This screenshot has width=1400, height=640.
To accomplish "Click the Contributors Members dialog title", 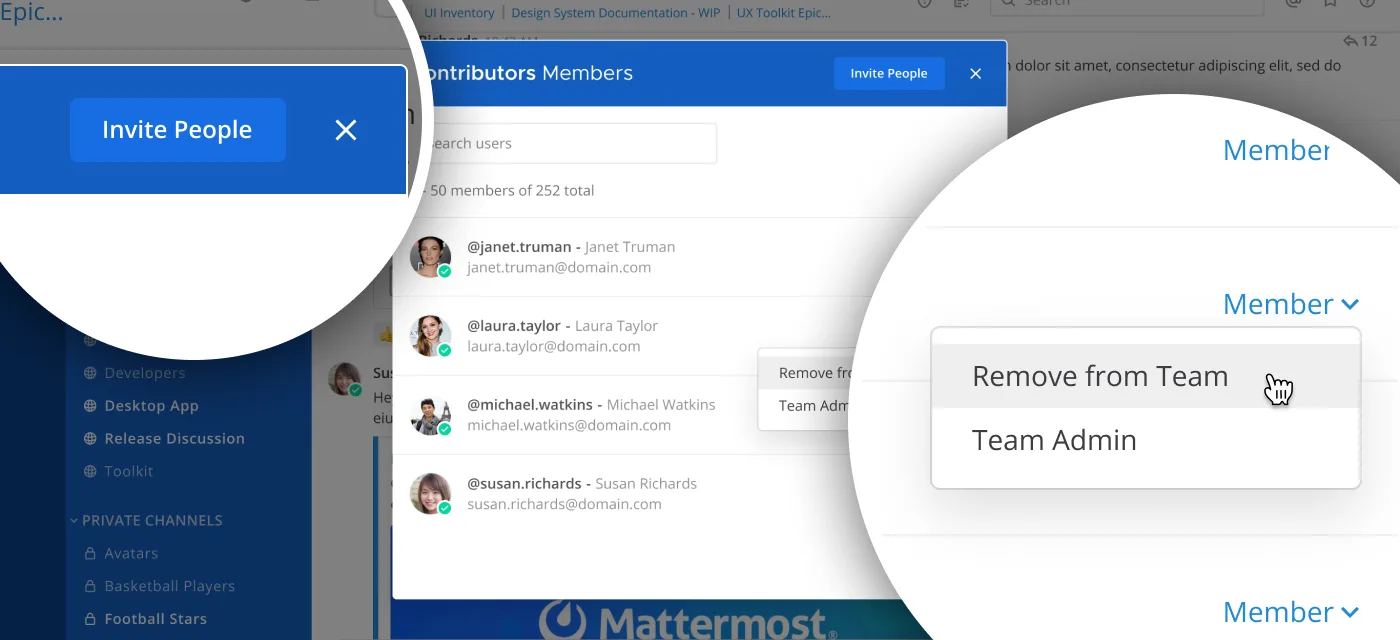I will 528,73.
